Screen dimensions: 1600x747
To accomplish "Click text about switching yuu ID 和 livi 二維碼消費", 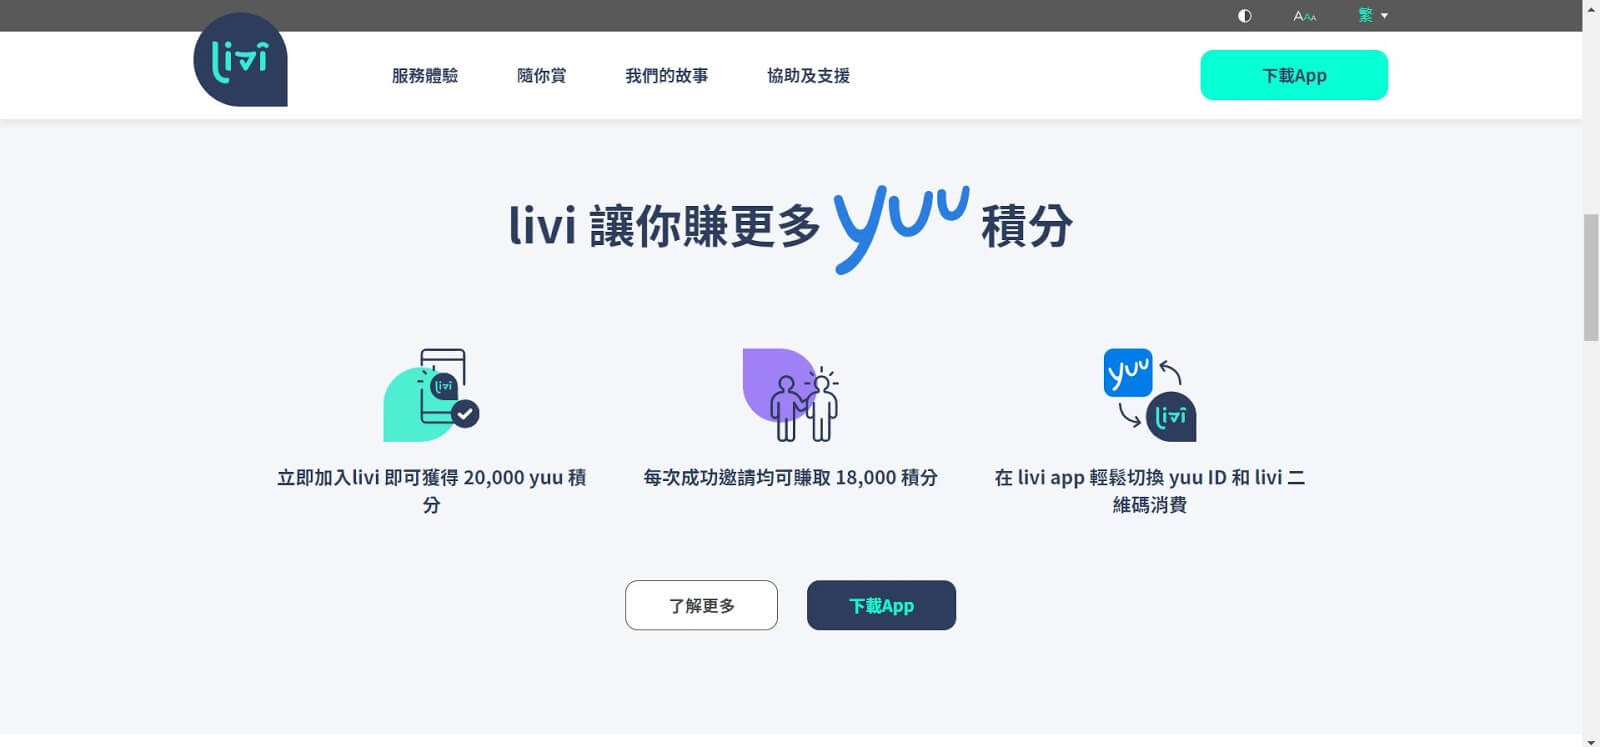I will coord(1150,491).
